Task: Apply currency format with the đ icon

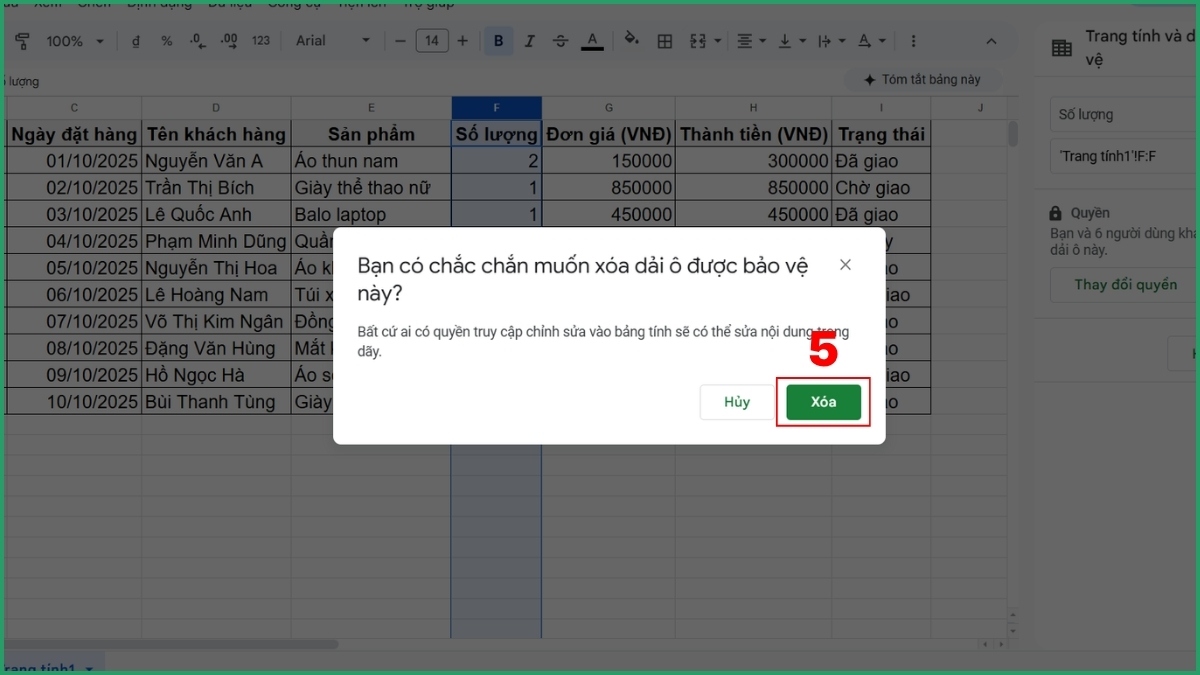Action: 136,41
